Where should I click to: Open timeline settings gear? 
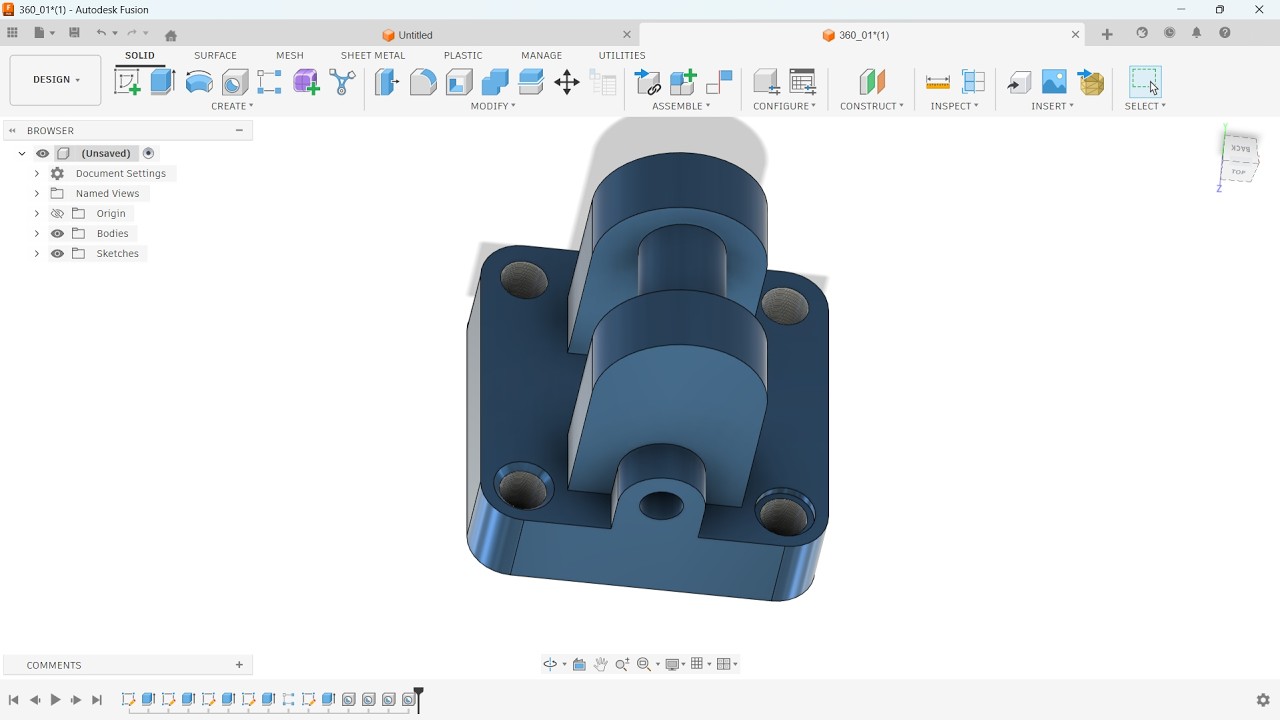[x=1263, y=700]
